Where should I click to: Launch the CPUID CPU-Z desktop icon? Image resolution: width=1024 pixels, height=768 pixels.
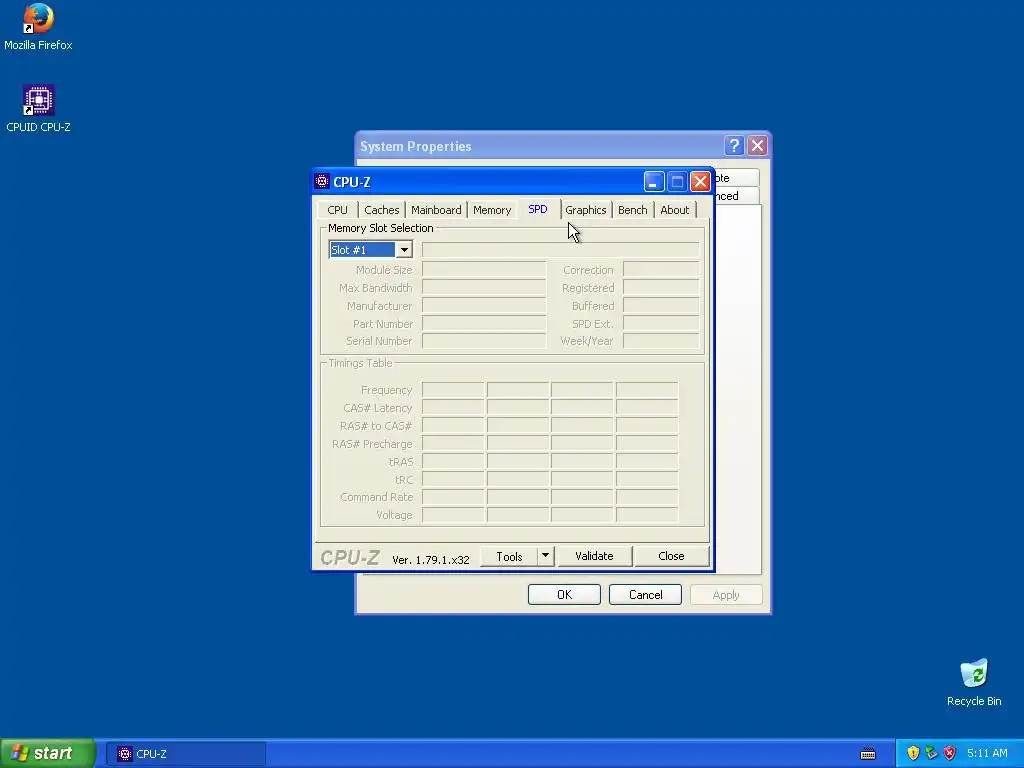point(38,108)
